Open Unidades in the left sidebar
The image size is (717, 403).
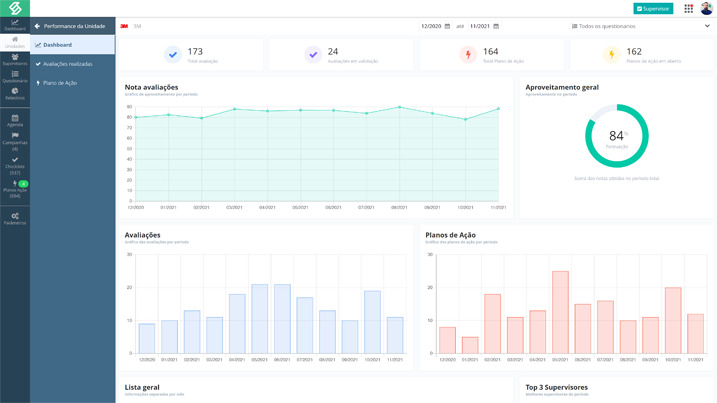coord(15,43)
